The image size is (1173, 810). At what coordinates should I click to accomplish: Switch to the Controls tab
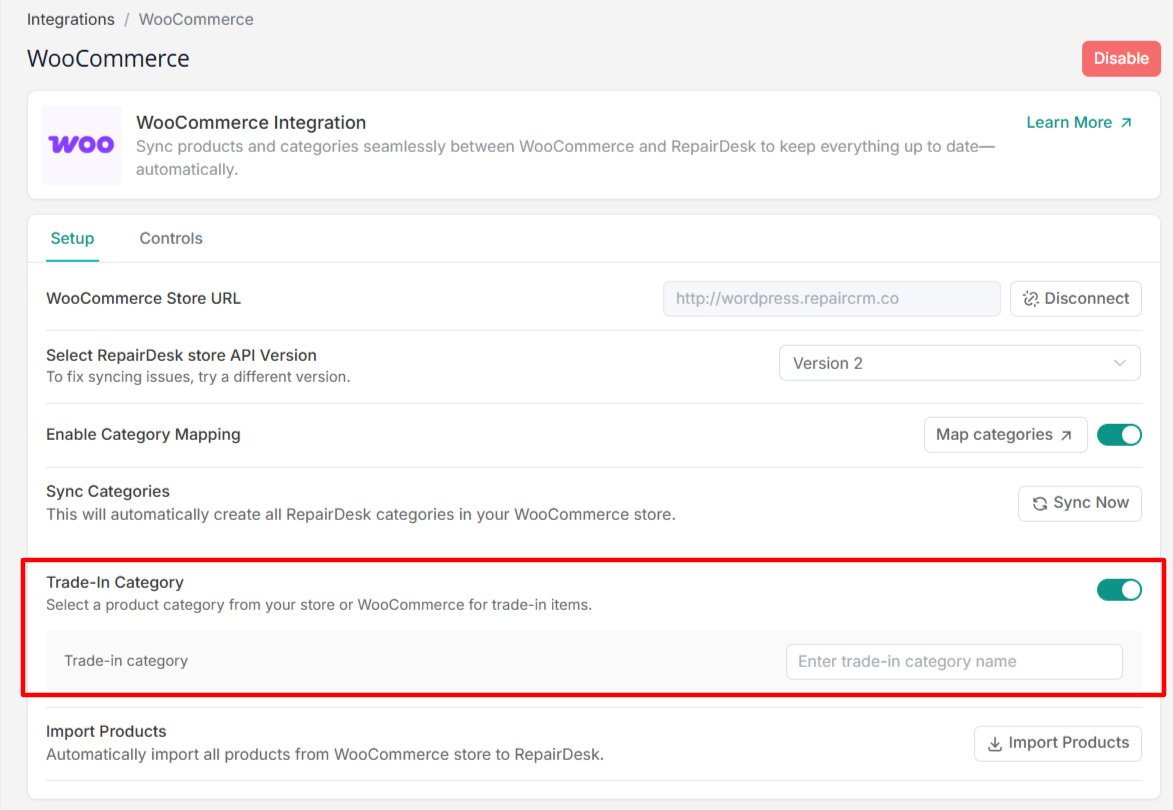171,238
